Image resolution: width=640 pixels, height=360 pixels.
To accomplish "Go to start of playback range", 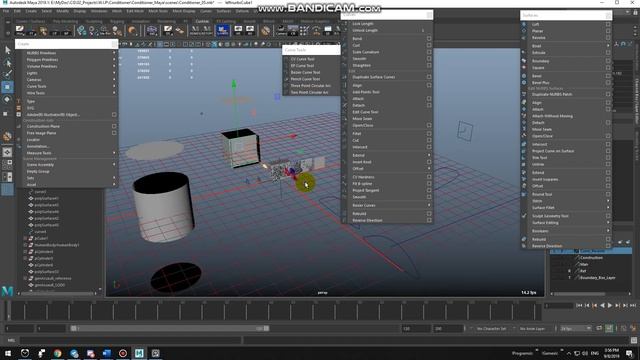I will (579, 305).
